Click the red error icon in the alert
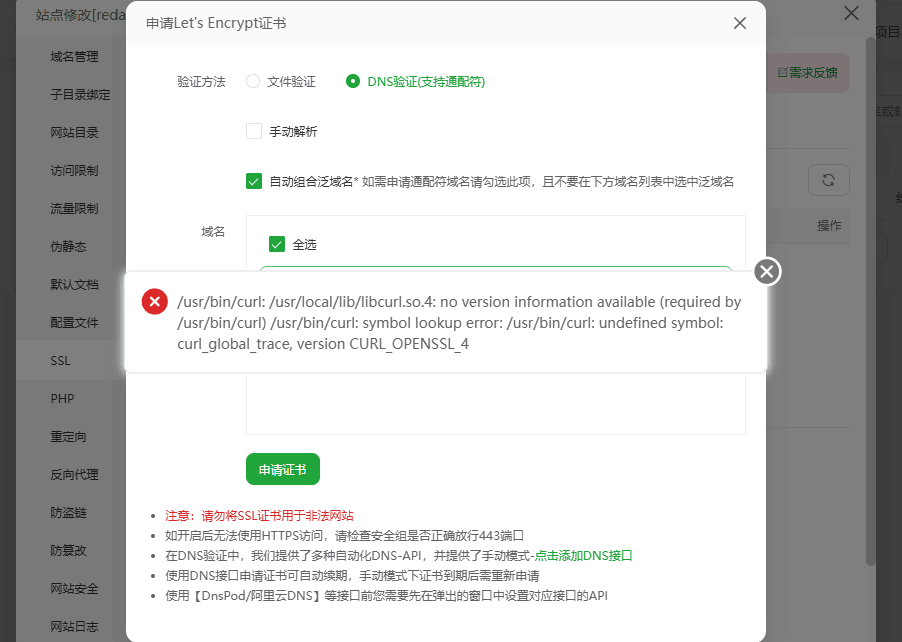The width and height of the screenshot is (902, 642). [x=154, y=302]
